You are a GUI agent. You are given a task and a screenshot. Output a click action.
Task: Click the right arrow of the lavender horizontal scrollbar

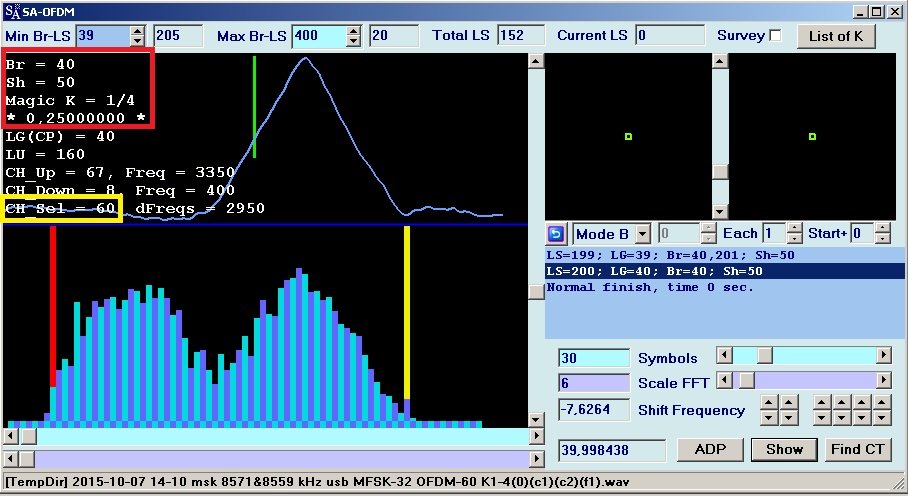coord(537,459)
